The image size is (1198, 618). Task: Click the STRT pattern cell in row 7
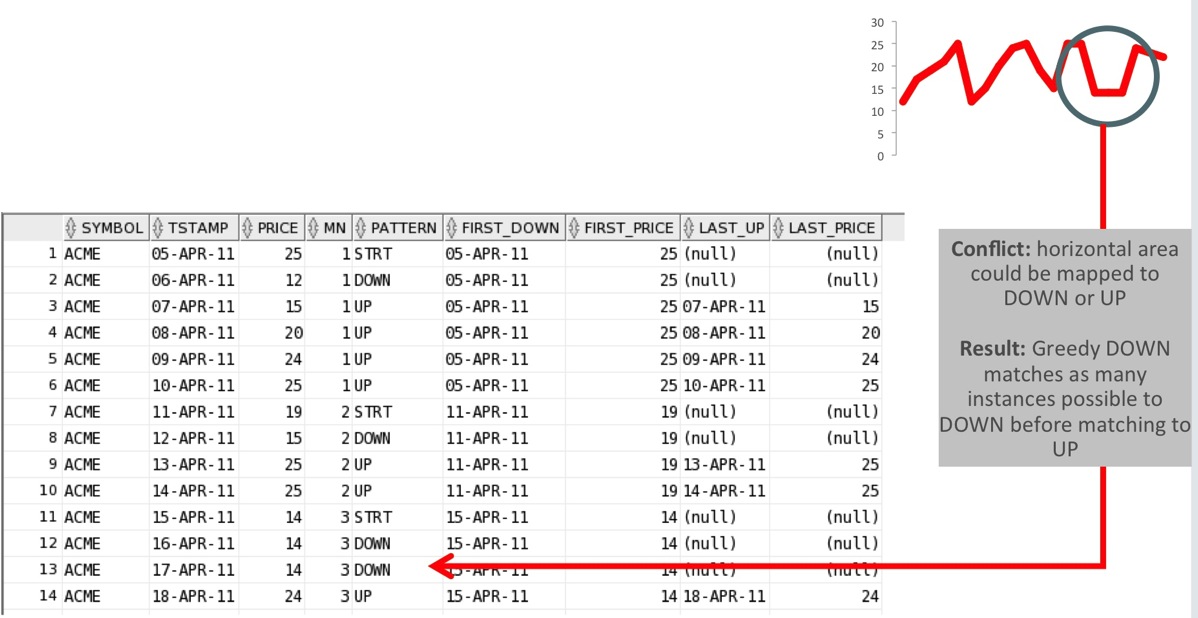tap(371, 411)
